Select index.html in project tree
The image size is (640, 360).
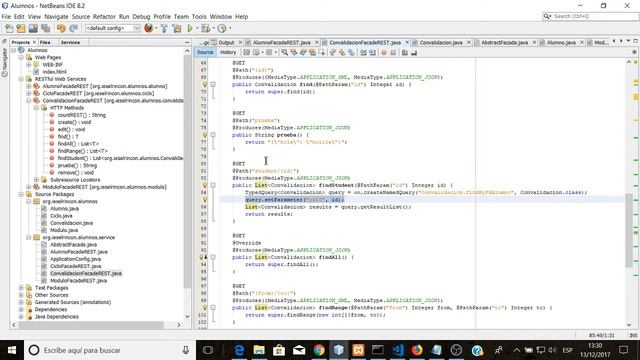[54, 72]
